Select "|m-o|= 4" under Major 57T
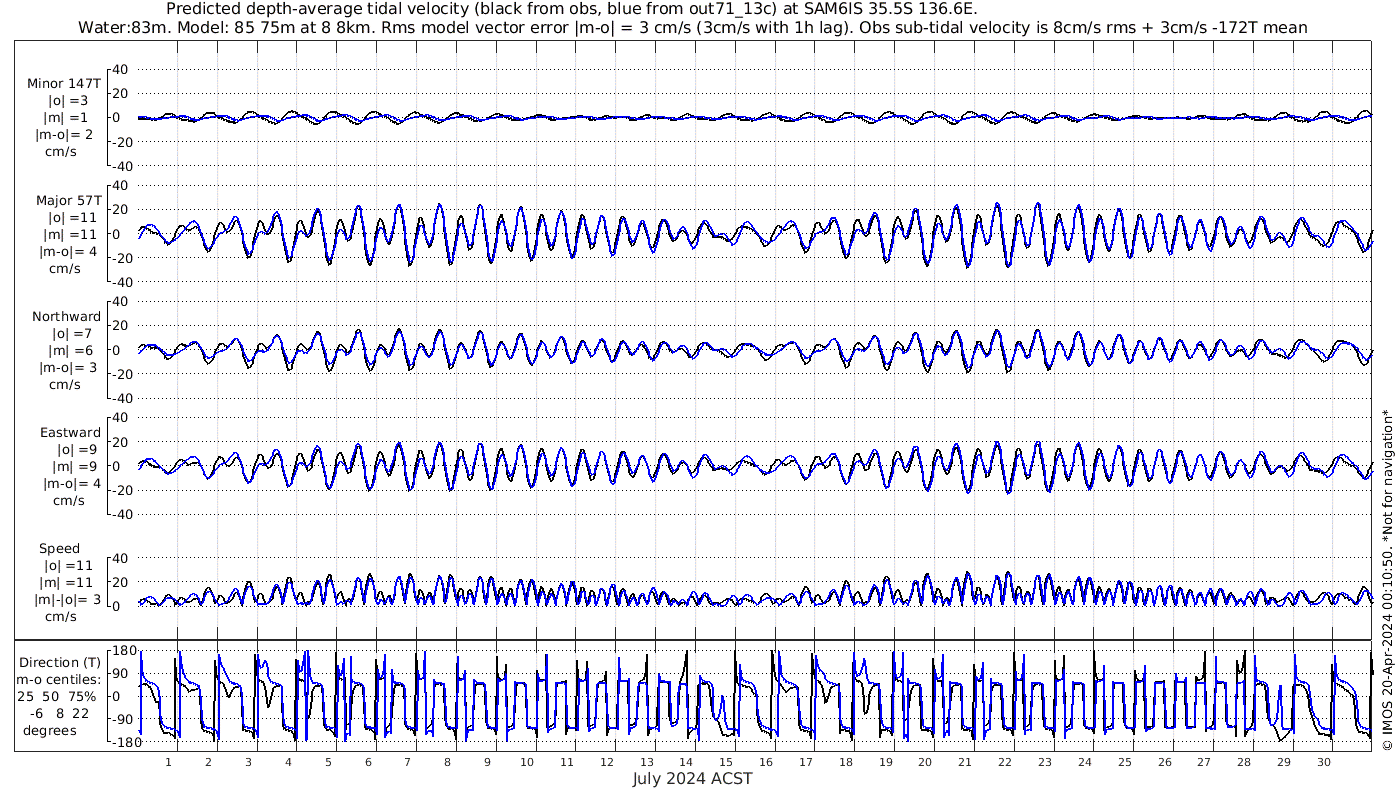This screenshot has width=1400, height=800. tap(66, 251)
